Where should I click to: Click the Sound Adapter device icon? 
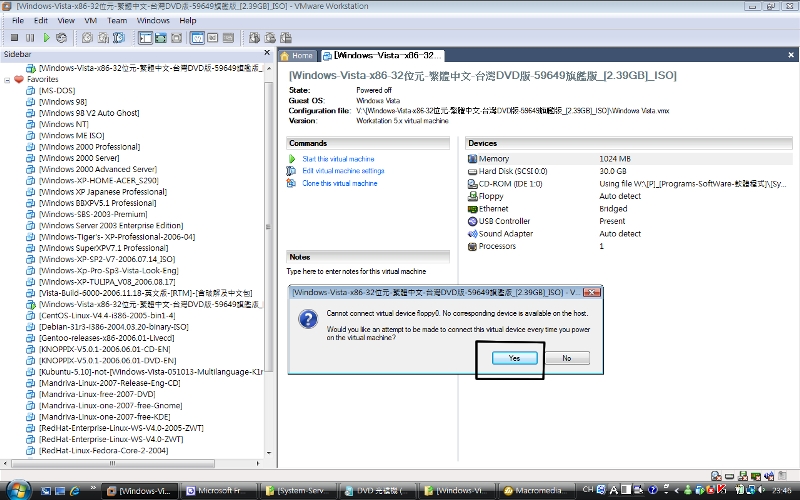pos(472,234)
